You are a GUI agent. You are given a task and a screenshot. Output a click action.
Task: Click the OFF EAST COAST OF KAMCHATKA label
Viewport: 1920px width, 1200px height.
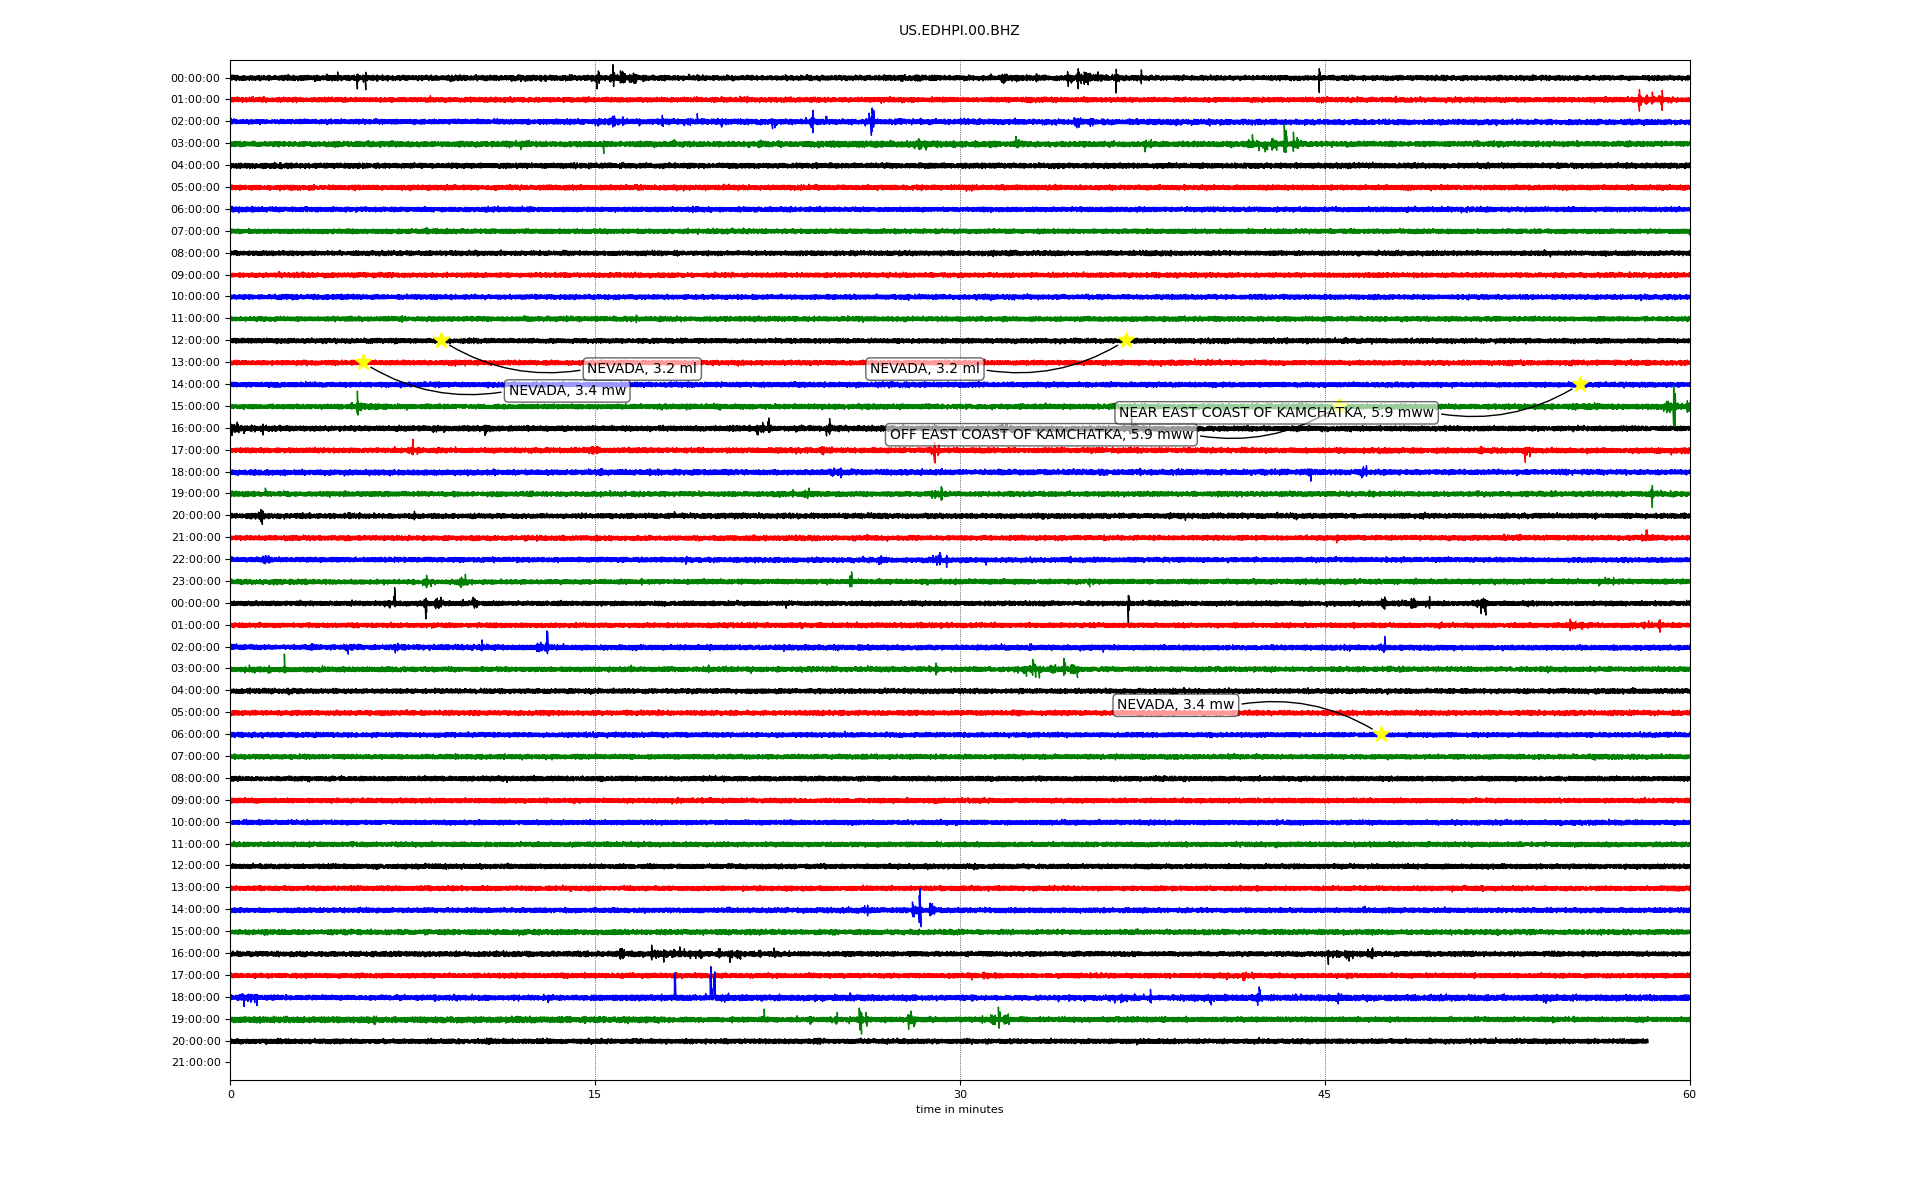pyautogui.click(x=1040, y=435)
